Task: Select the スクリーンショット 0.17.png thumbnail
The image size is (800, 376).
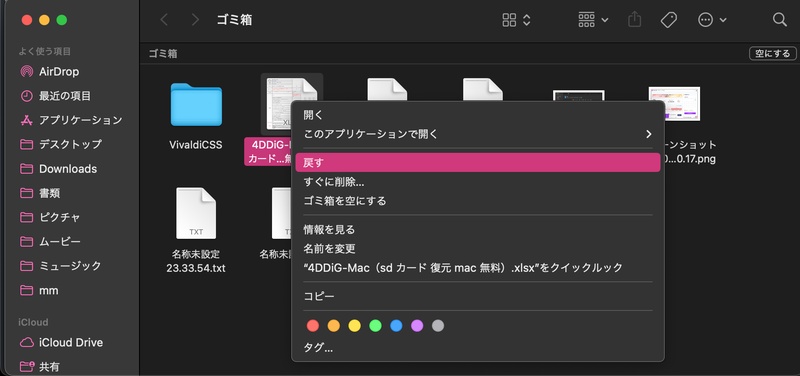Action: click(674, 104)
